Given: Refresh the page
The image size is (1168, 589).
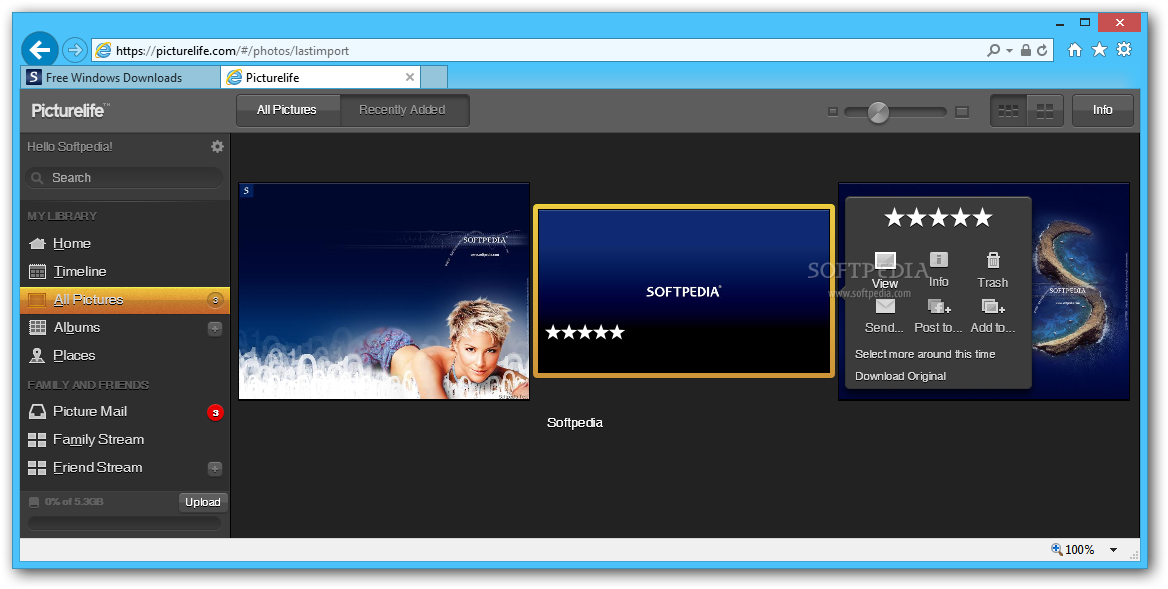Looking at the screenshot, I should [1042, 51].
